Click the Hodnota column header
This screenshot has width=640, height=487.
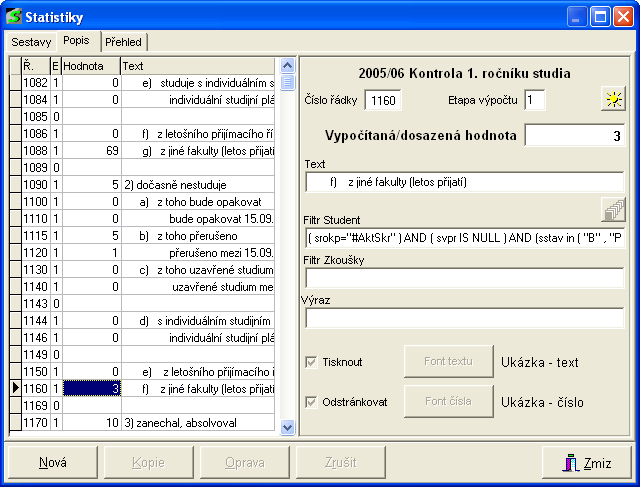click(x=91, y=66)
